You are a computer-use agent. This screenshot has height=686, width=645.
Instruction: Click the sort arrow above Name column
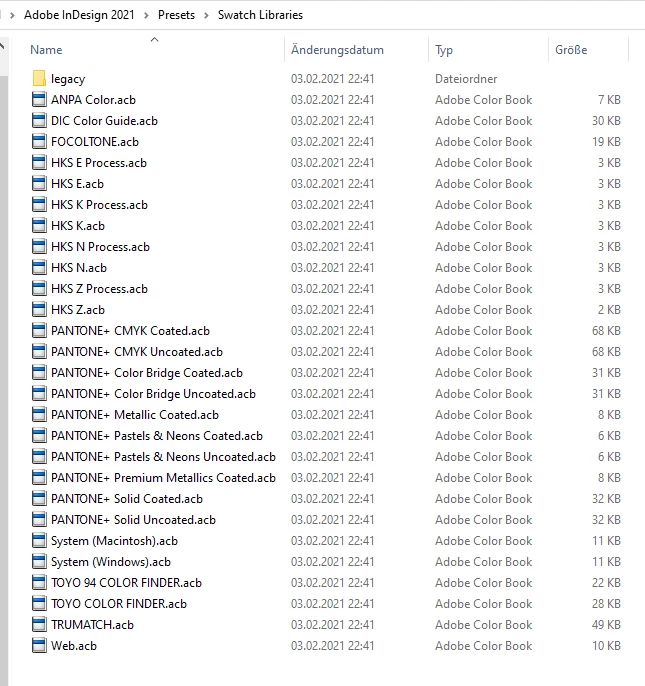[x=154, y=40]
